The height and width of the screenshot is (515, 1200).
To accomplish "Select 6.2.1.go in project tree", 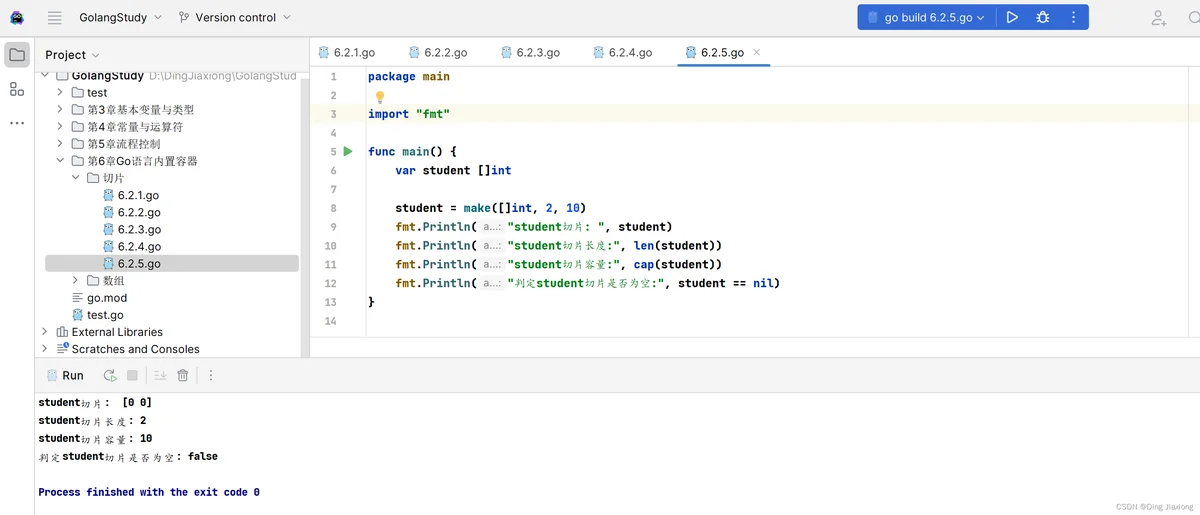I will (139, 195).
